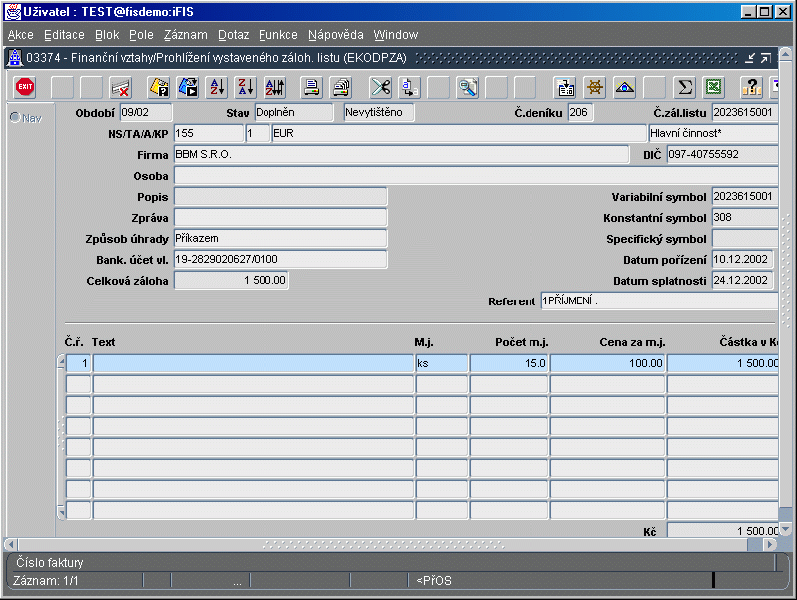Click the Excel export icon
Image resolution: width=797 pixels, height=600 pixels.
tap(712, 87)
